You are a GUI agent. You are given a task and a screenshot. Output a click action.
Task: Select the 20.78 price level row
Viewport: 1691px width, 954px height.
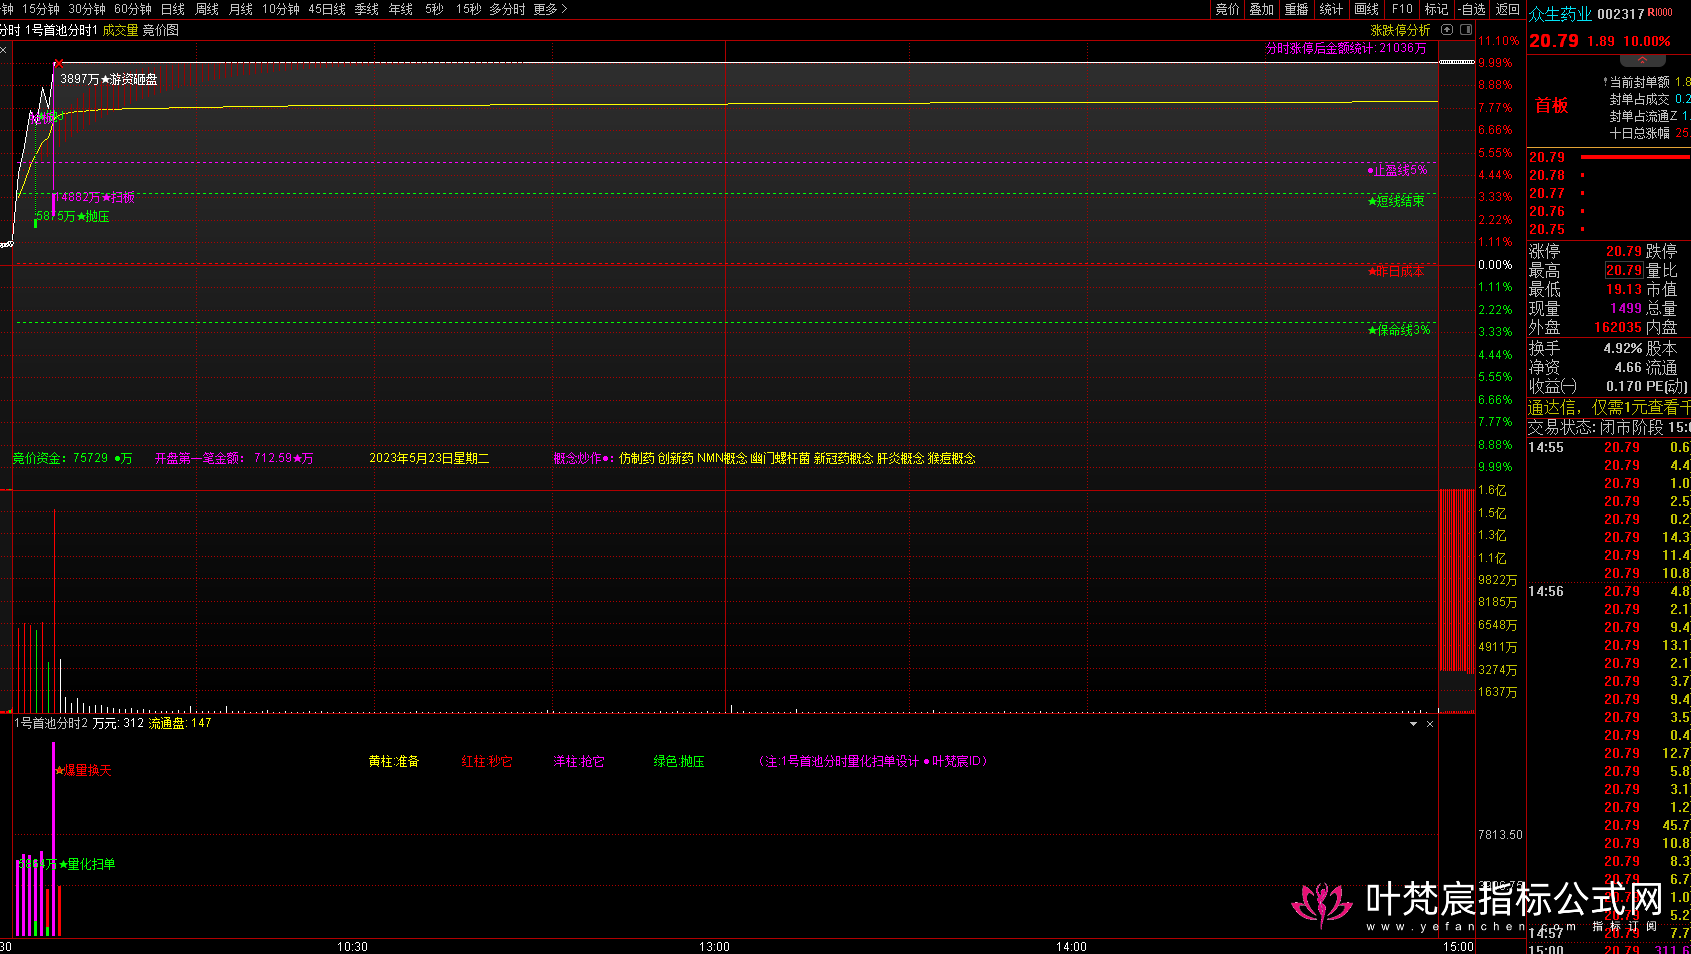click(x=1608, y=175)
